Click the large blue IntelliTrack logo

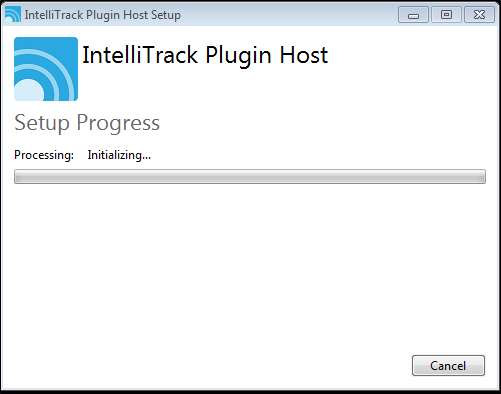tap(46, 69)
